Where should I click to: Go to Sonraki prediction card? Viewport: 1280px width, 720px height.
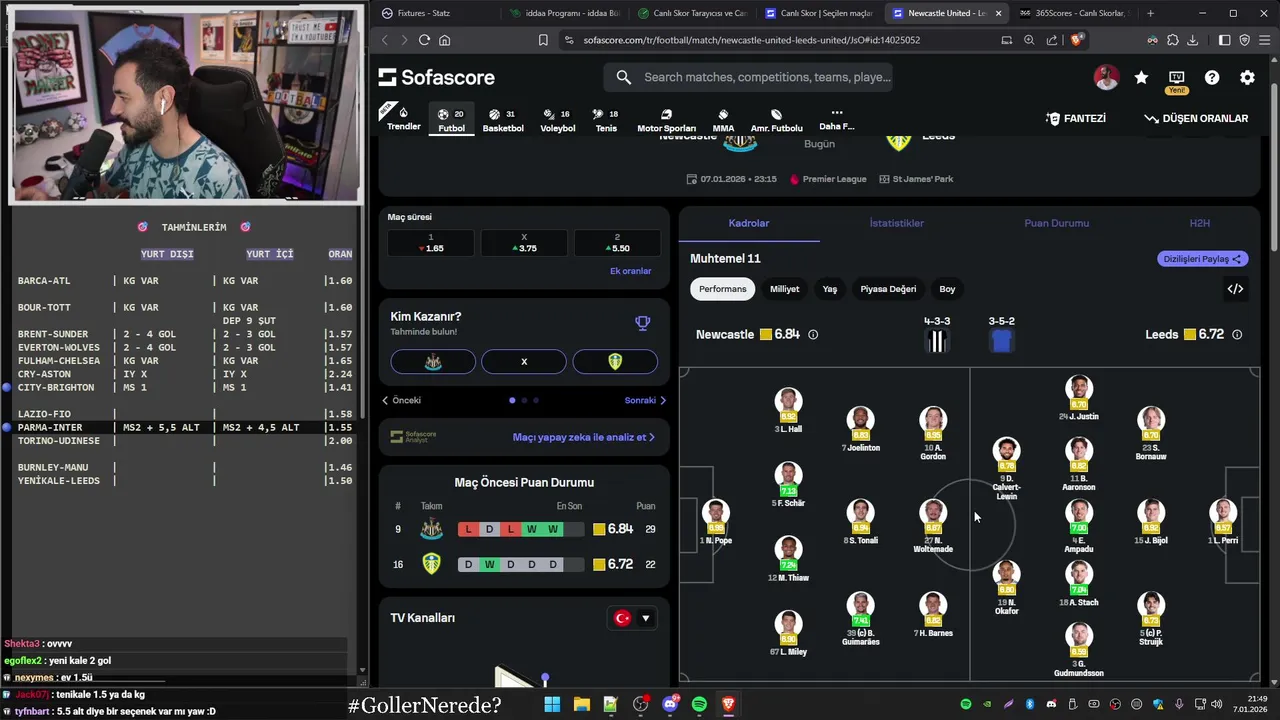pyautogui.click(x=645, y=400)
